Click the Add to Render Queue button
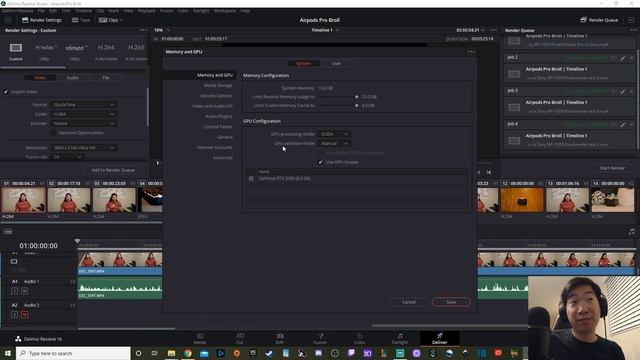 [113, 170]
